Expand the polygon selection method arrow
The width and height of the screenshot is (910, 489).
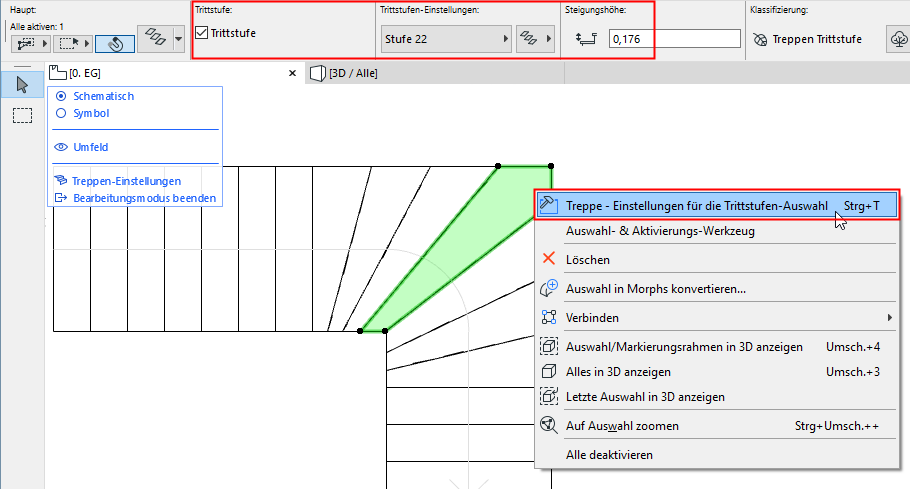pyautogui.click(x=45, y=43)
